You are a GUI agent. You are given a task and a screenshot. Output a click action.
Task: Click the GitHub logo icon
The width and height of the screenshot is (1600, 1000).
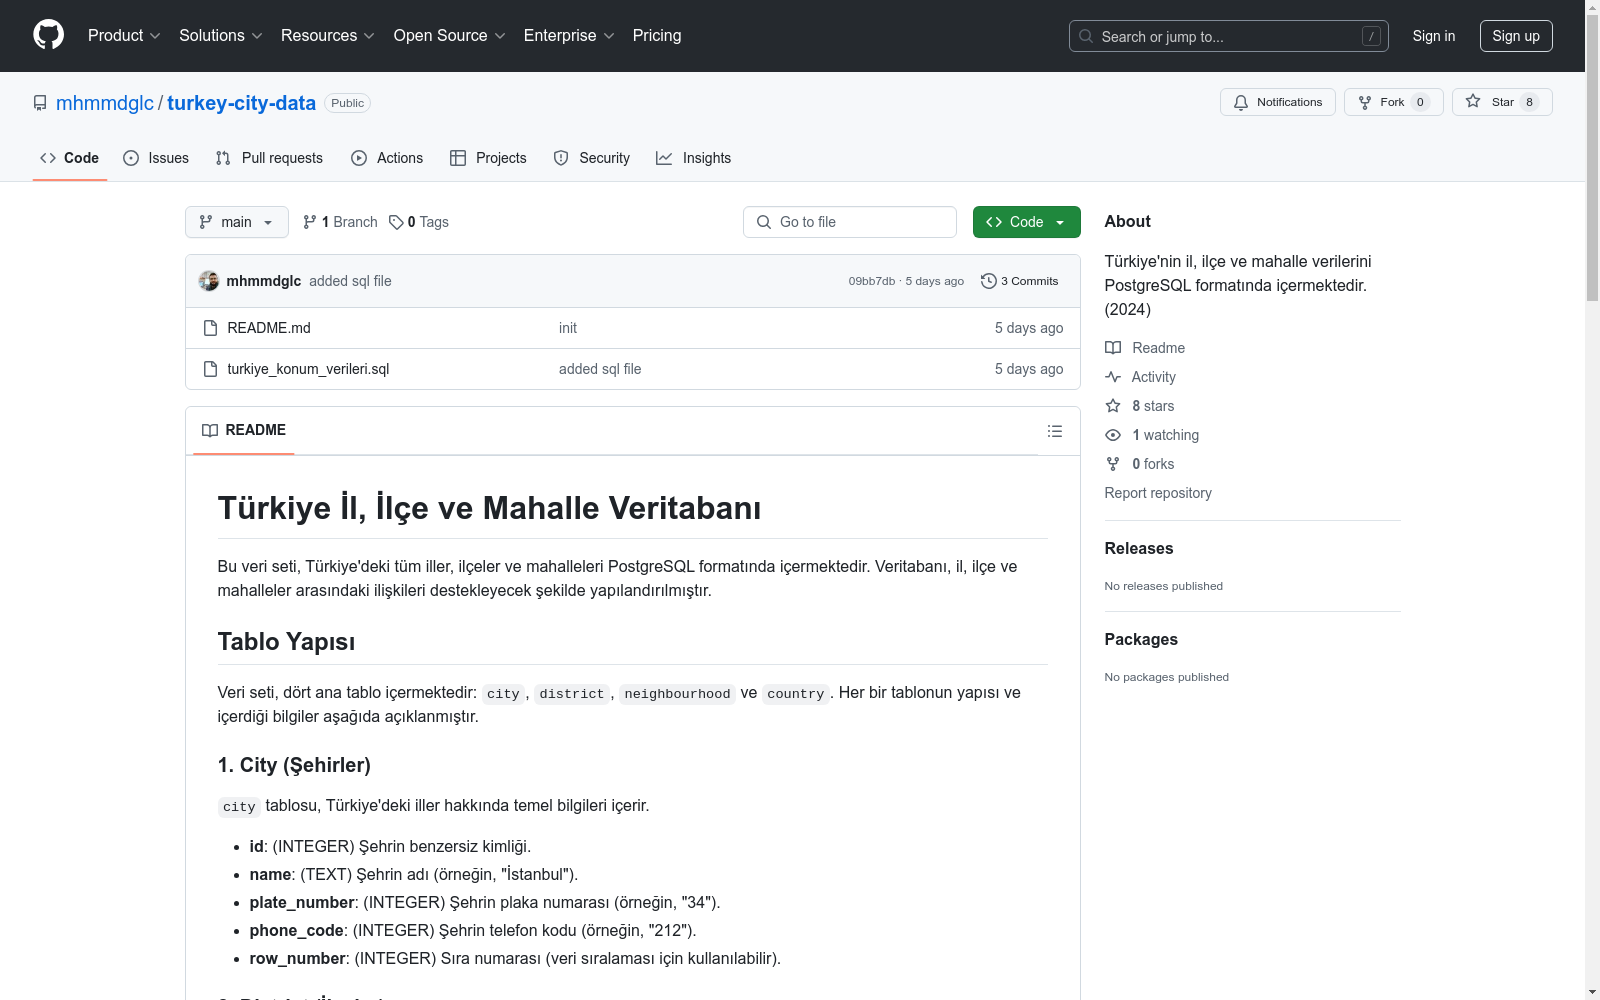(48, 35)
